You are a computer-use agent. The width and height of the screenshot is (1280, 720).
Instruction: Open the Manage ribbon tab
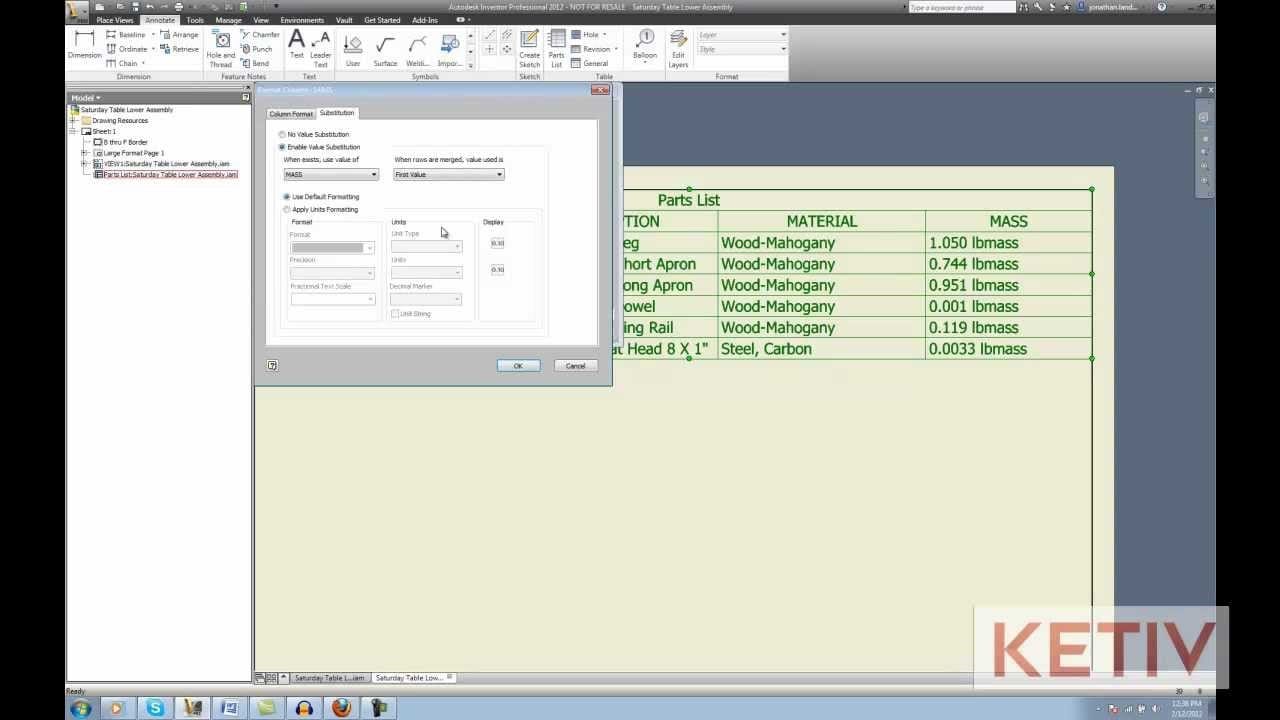(x=228, y=20)
